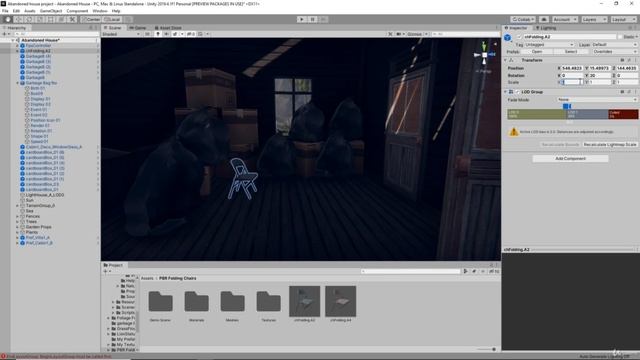Click Recalculate Lightmap Scale button

(610, 144)
